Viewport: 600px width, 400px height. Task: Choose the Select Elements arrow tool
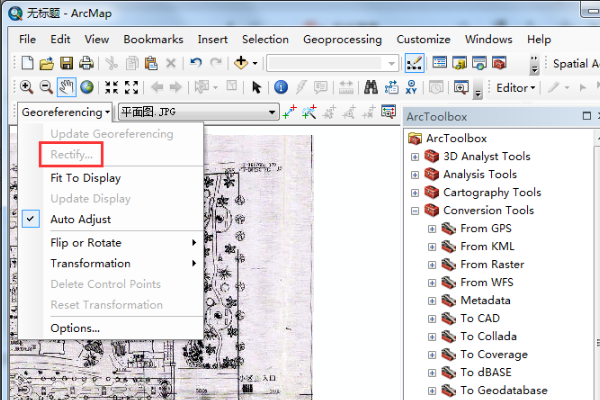tap(256, 87)
